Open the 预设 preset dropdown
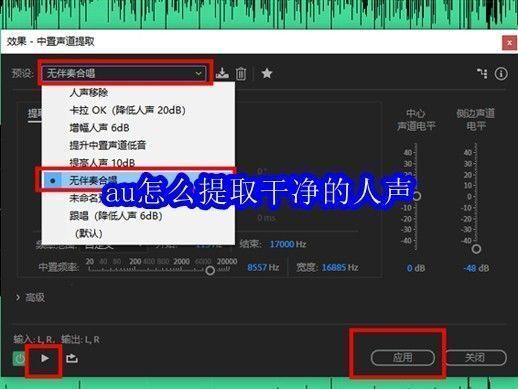 (x=124, y=73)
